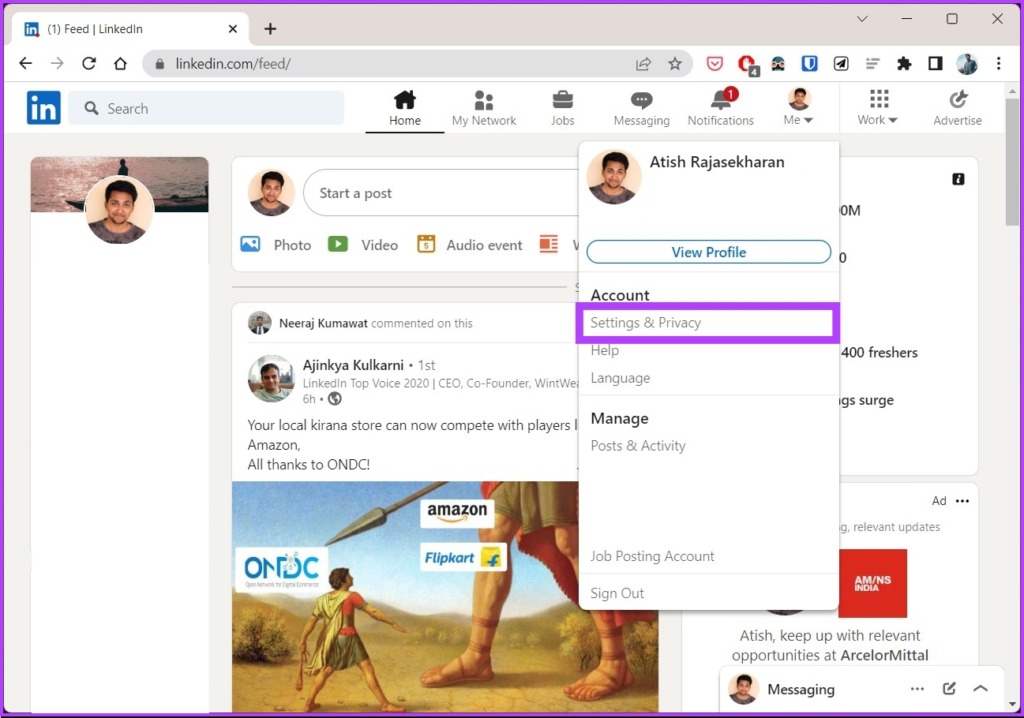1024x718 pixels.
Task: Reload the LinkedIn page
Action: (x=89, y=63)
